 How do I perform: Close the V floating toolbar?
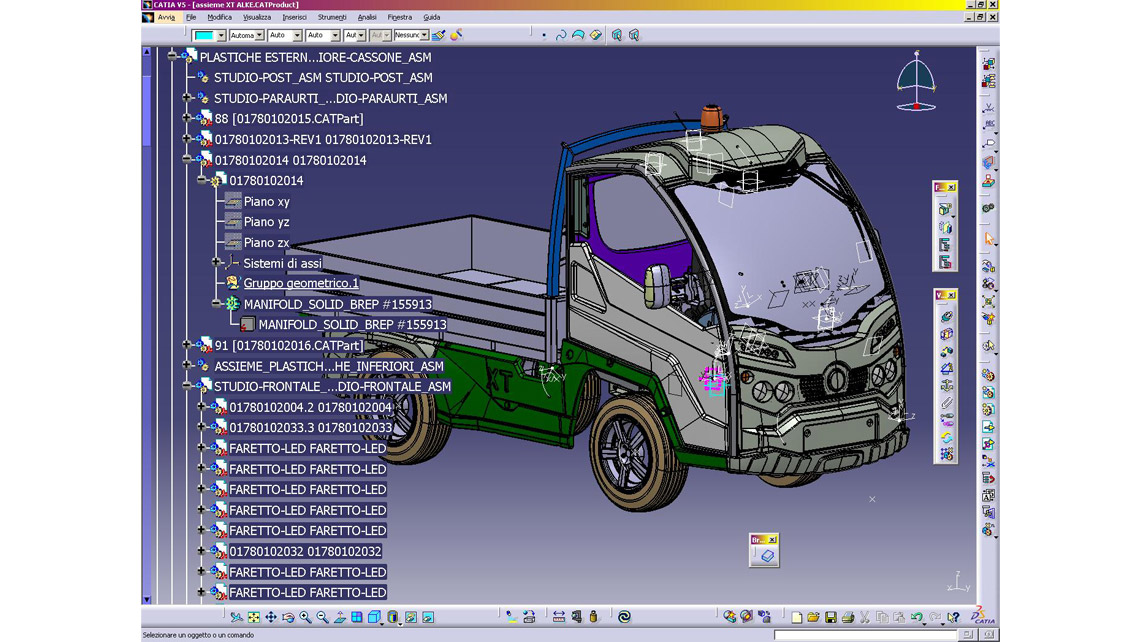pos(951,295)
